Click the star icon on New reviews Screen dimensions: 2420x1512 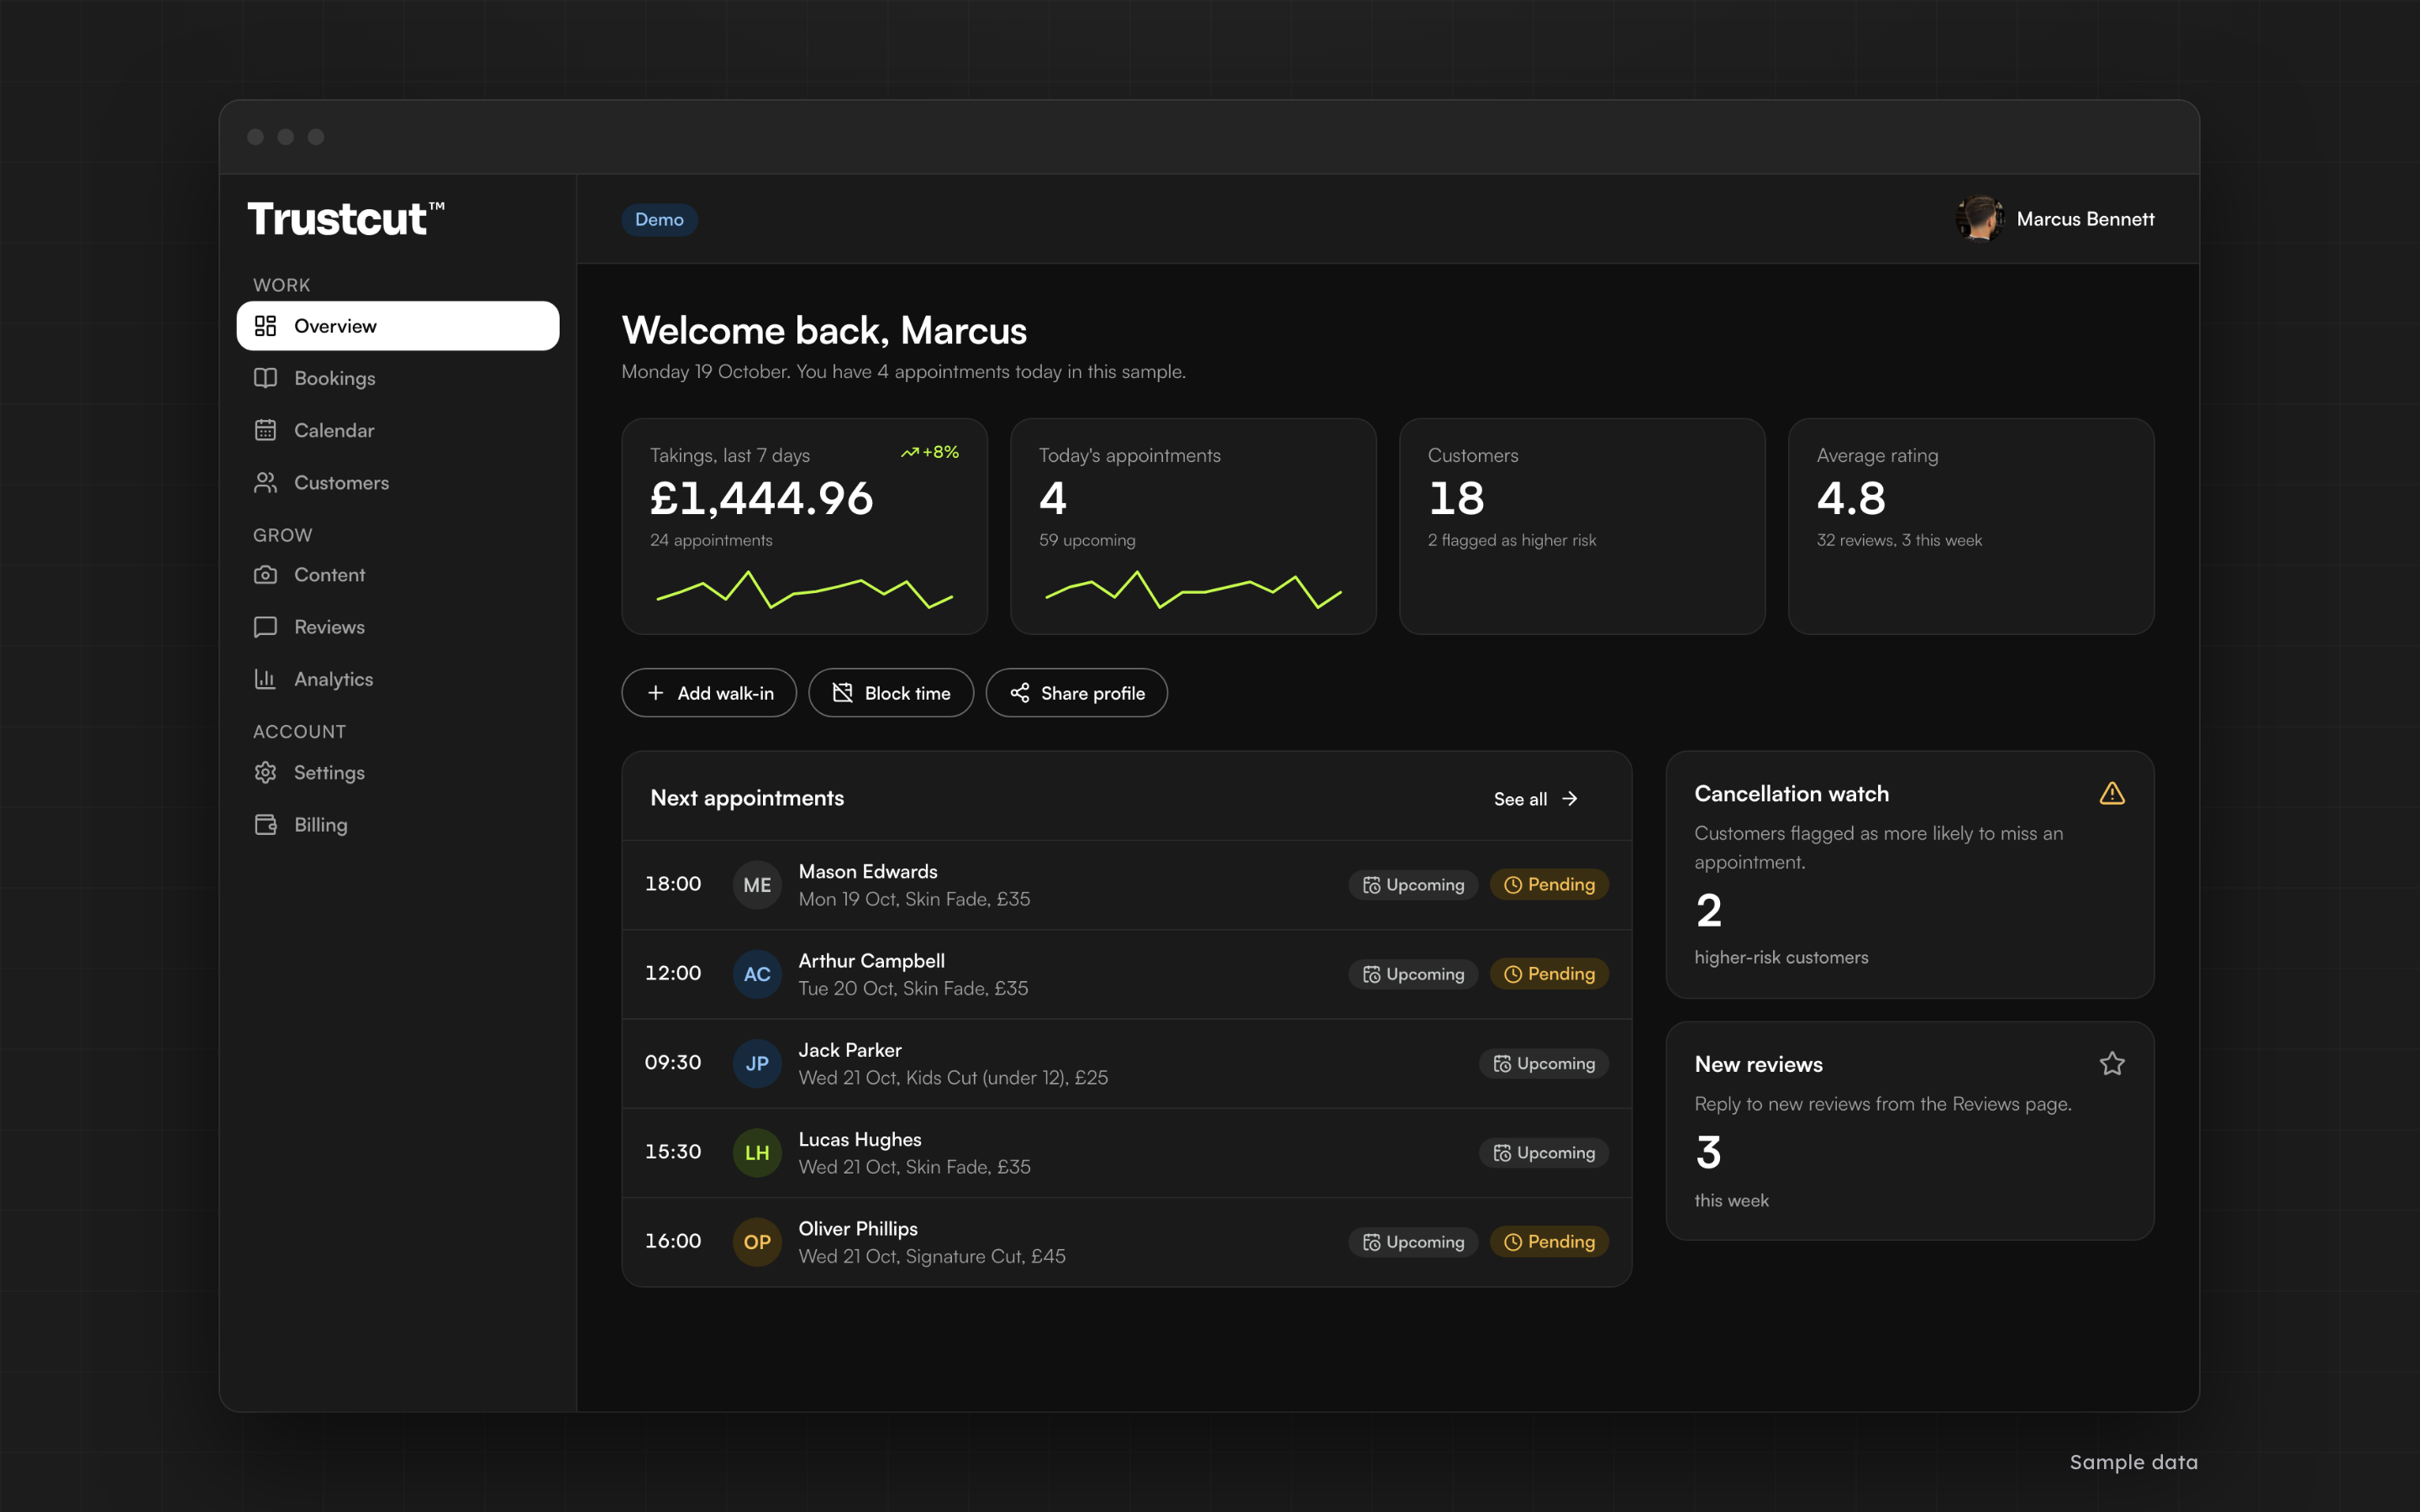(x=2112, y=1064)
